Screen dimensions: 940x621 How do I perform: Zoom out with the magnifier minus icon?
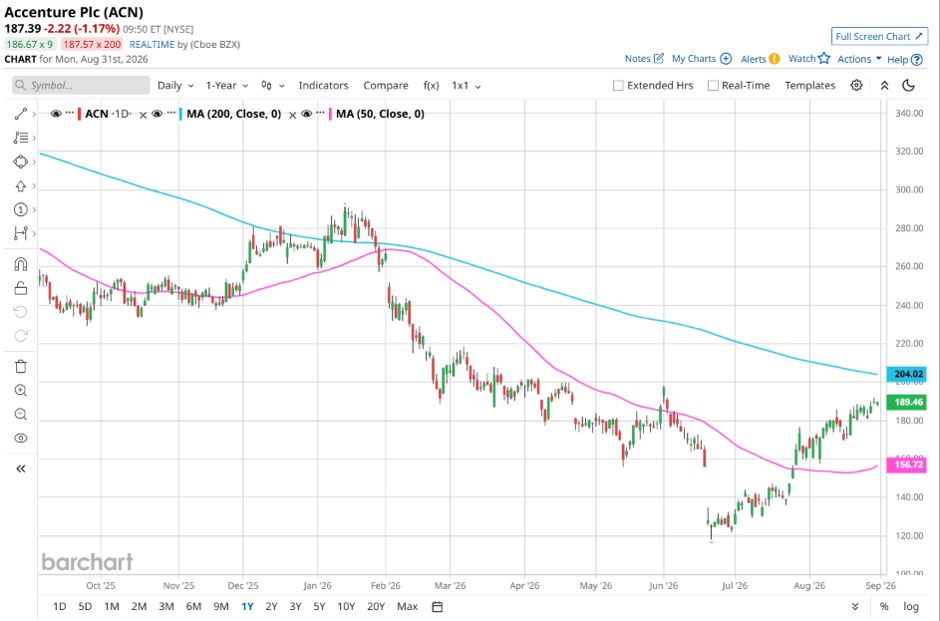[x=20, y=414]
